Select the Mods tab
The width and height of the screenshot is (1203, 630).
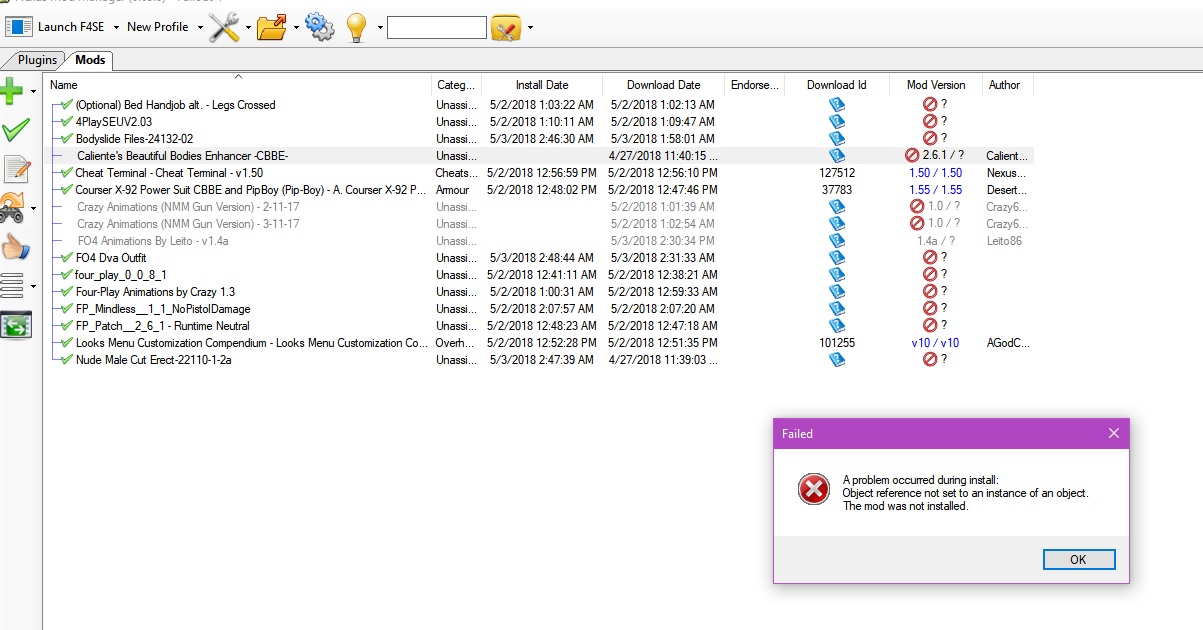[90, 60]
